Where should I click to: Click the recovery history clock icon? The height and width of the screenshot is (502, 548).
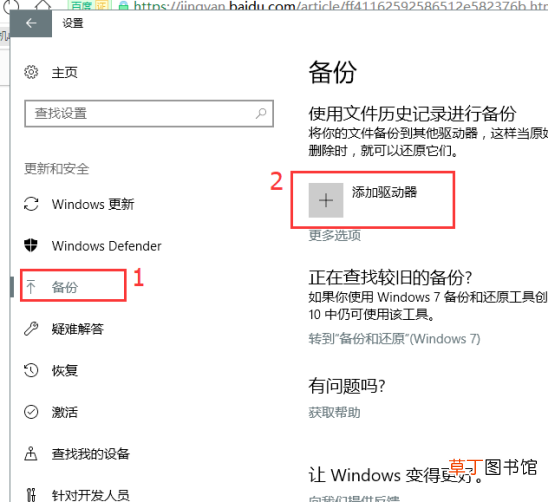click(31, 370)
